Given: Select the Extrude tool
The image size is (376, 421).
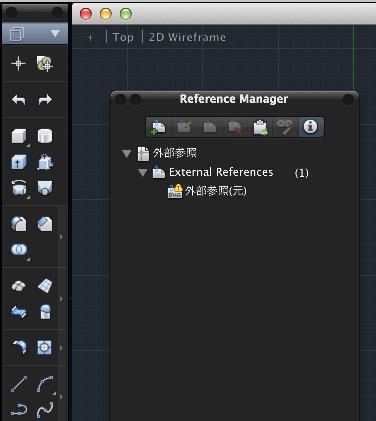Looking at the screenshot, I should 19,162.
